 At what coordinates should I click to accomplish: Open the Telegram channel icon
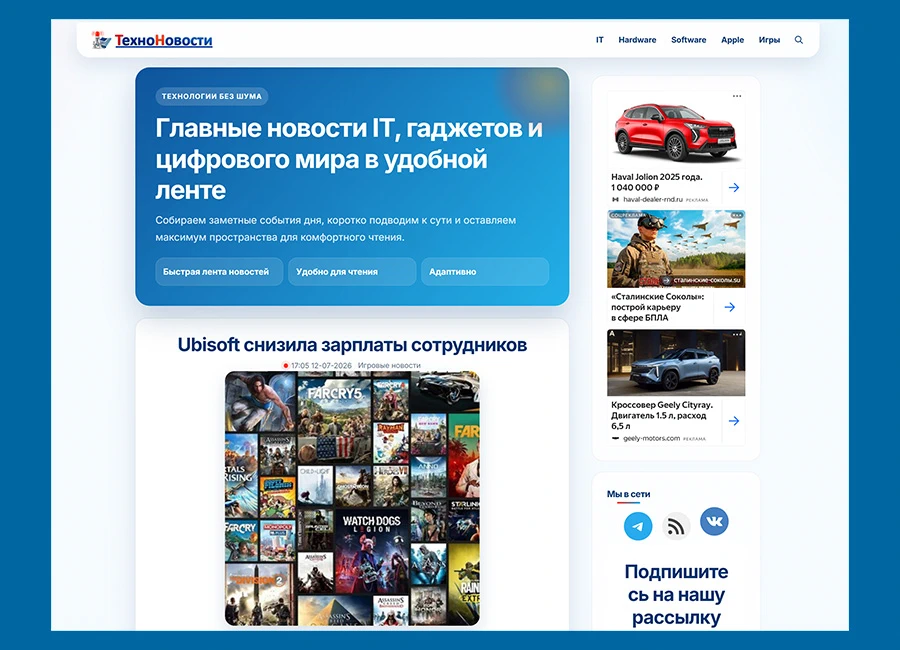click(x=638, y=526)
